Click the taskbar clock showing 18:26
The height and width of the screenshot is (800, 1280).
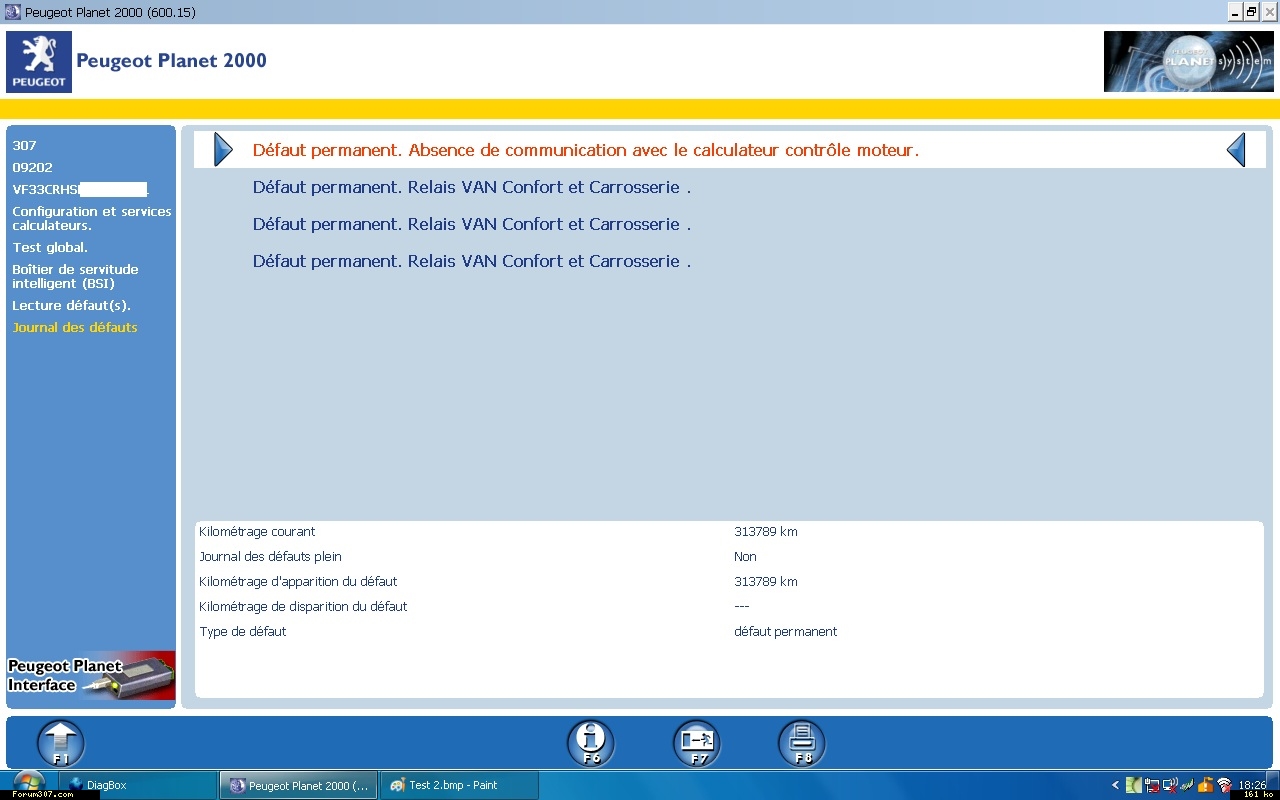(x=1252, y=785)
